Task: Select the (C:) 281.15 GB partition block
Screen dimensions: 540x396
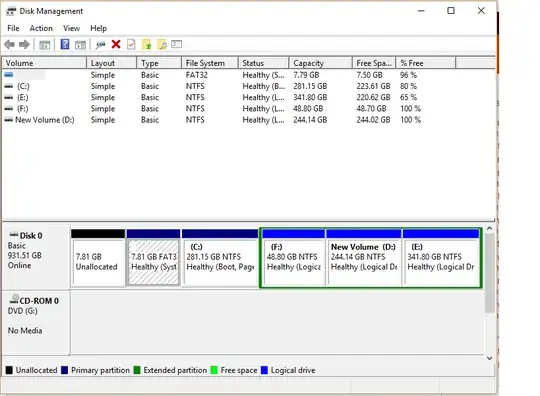Action: point(220,258)
